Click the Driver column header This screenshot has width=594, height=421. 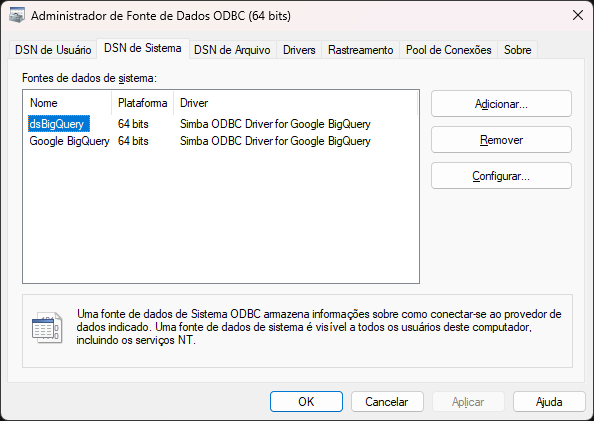click(295, 103)
